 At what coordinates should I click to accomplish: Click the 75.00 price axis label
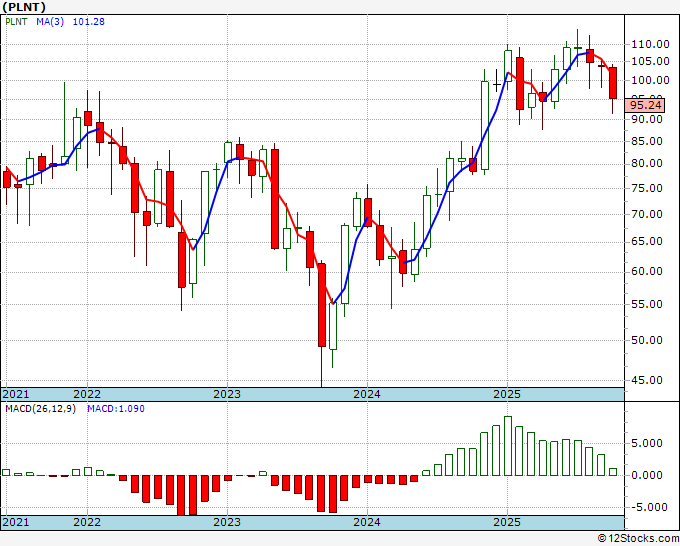click(647, 188)
